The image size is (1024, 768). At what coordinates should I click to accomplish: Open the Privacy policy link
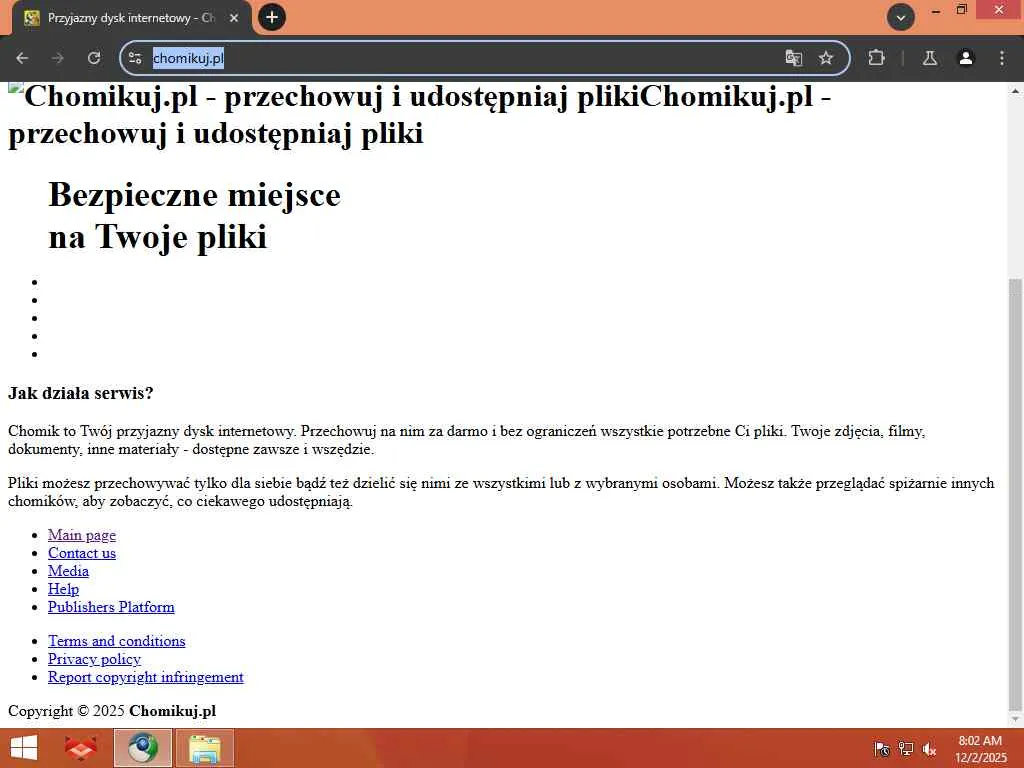(x=94, y=659)
